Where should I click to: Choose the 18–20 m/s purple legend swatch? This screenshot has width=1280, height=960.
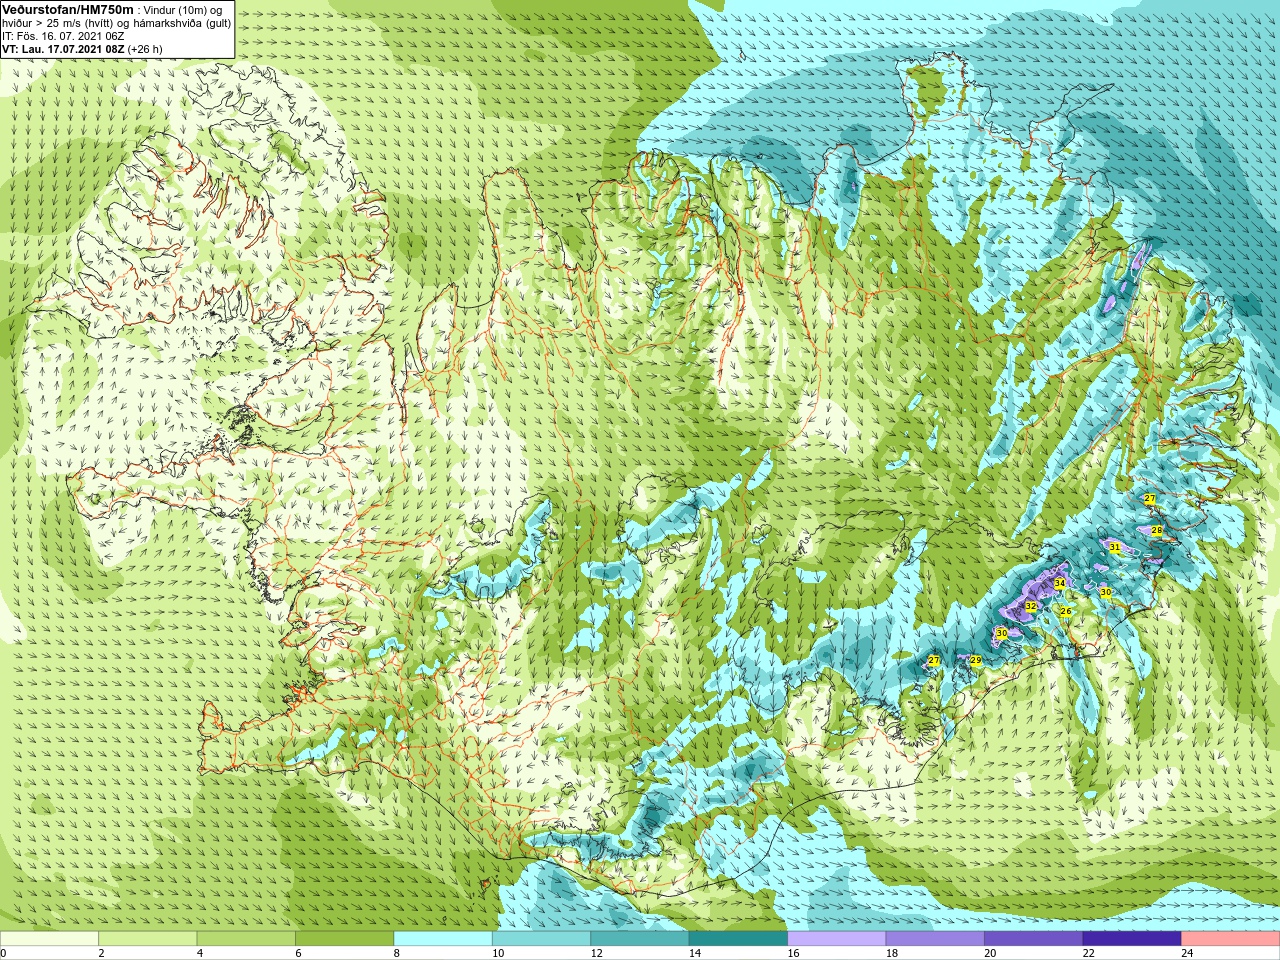936,938
